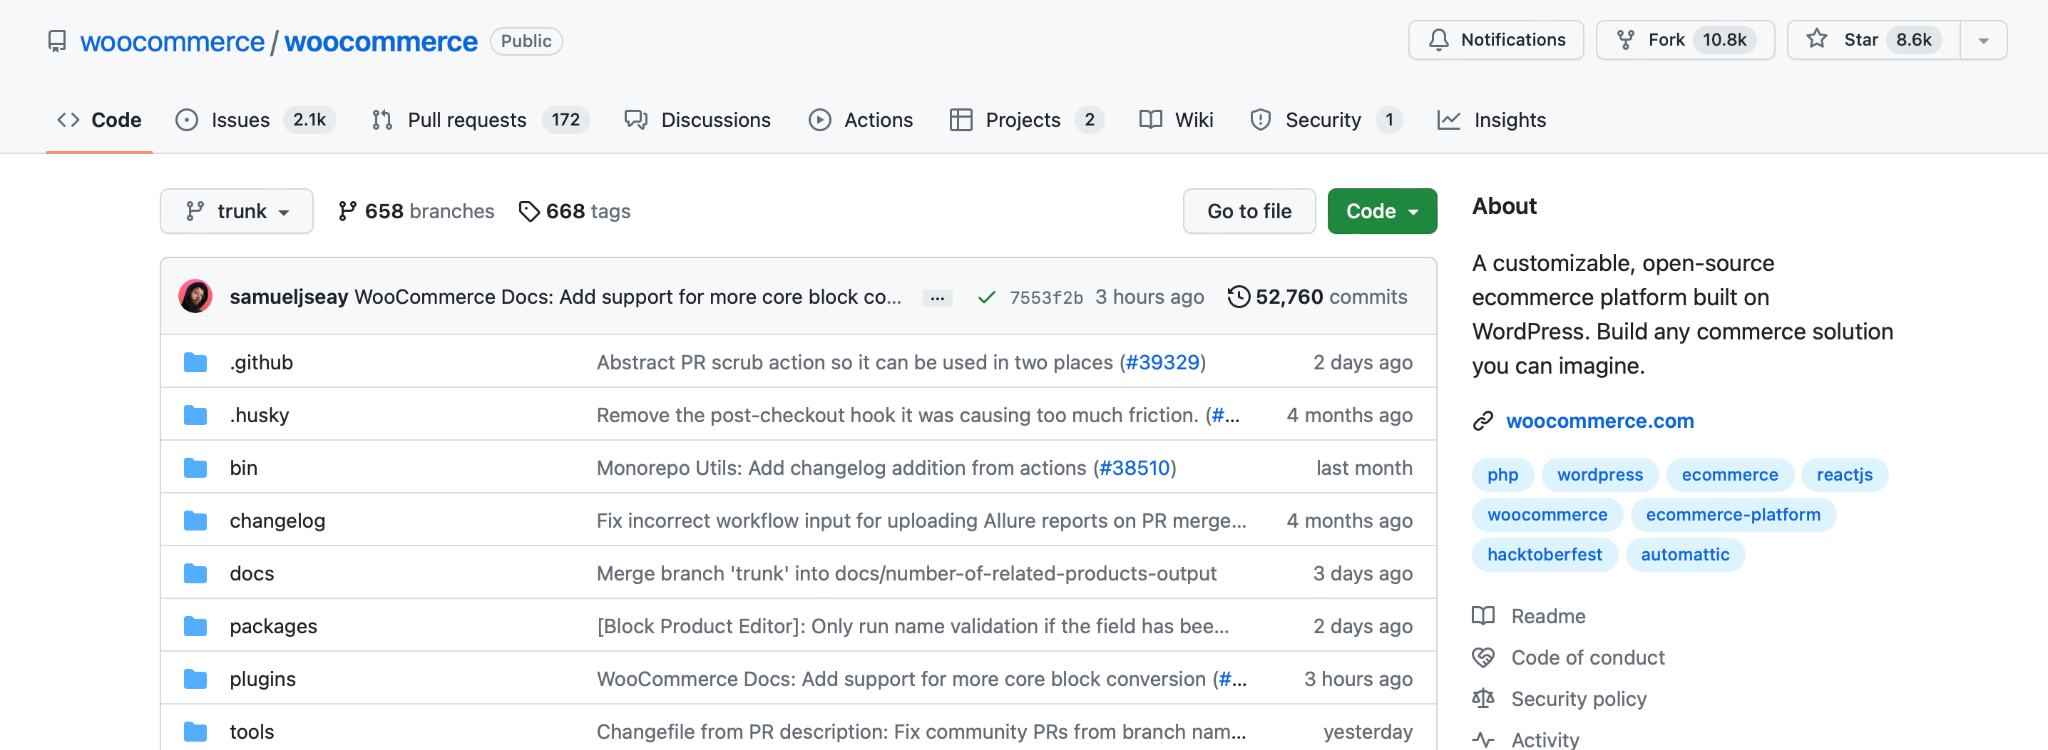Open the tools folder name
This screenshot has height=750, width=2048.
pyautogui.click(x=252, y=732)
